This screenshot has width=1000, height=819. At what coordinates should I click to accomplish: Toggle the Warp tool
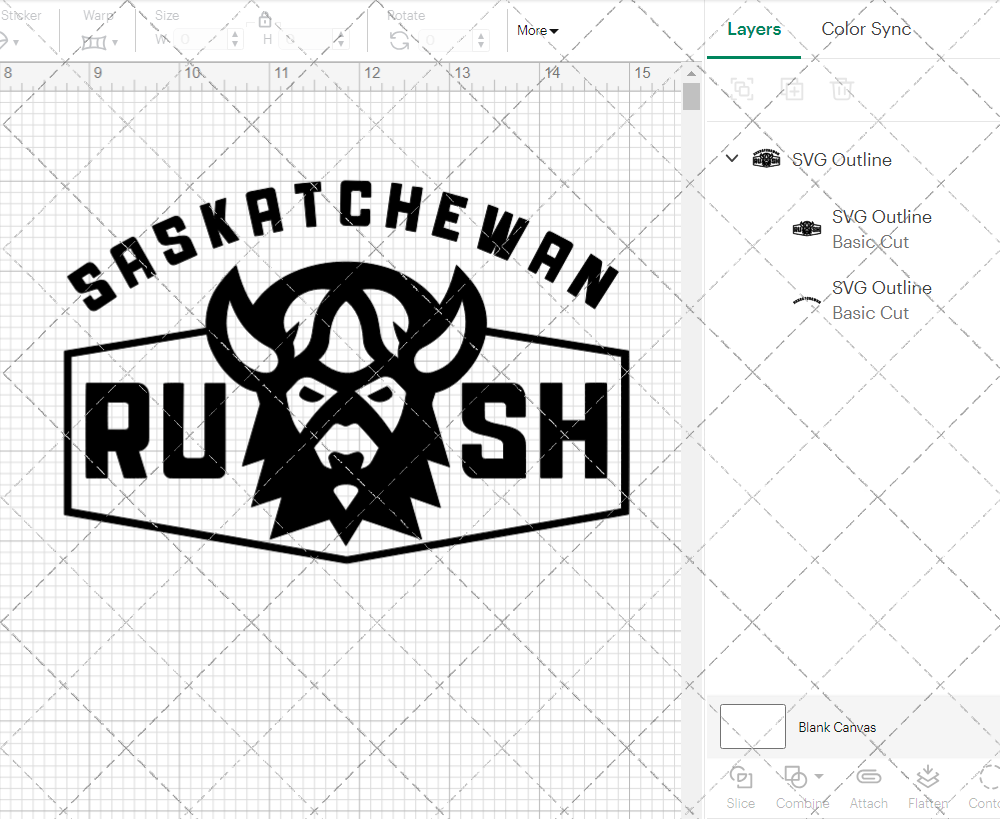click(96, 42)
